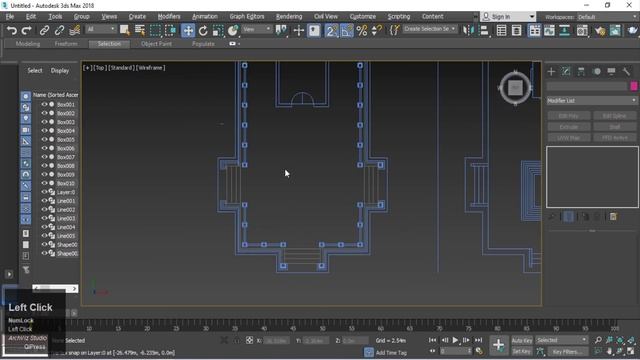Toggle the Ribbon display icon
The width and height of the screenshot is (640, 360).
click(x=534, y=30)
